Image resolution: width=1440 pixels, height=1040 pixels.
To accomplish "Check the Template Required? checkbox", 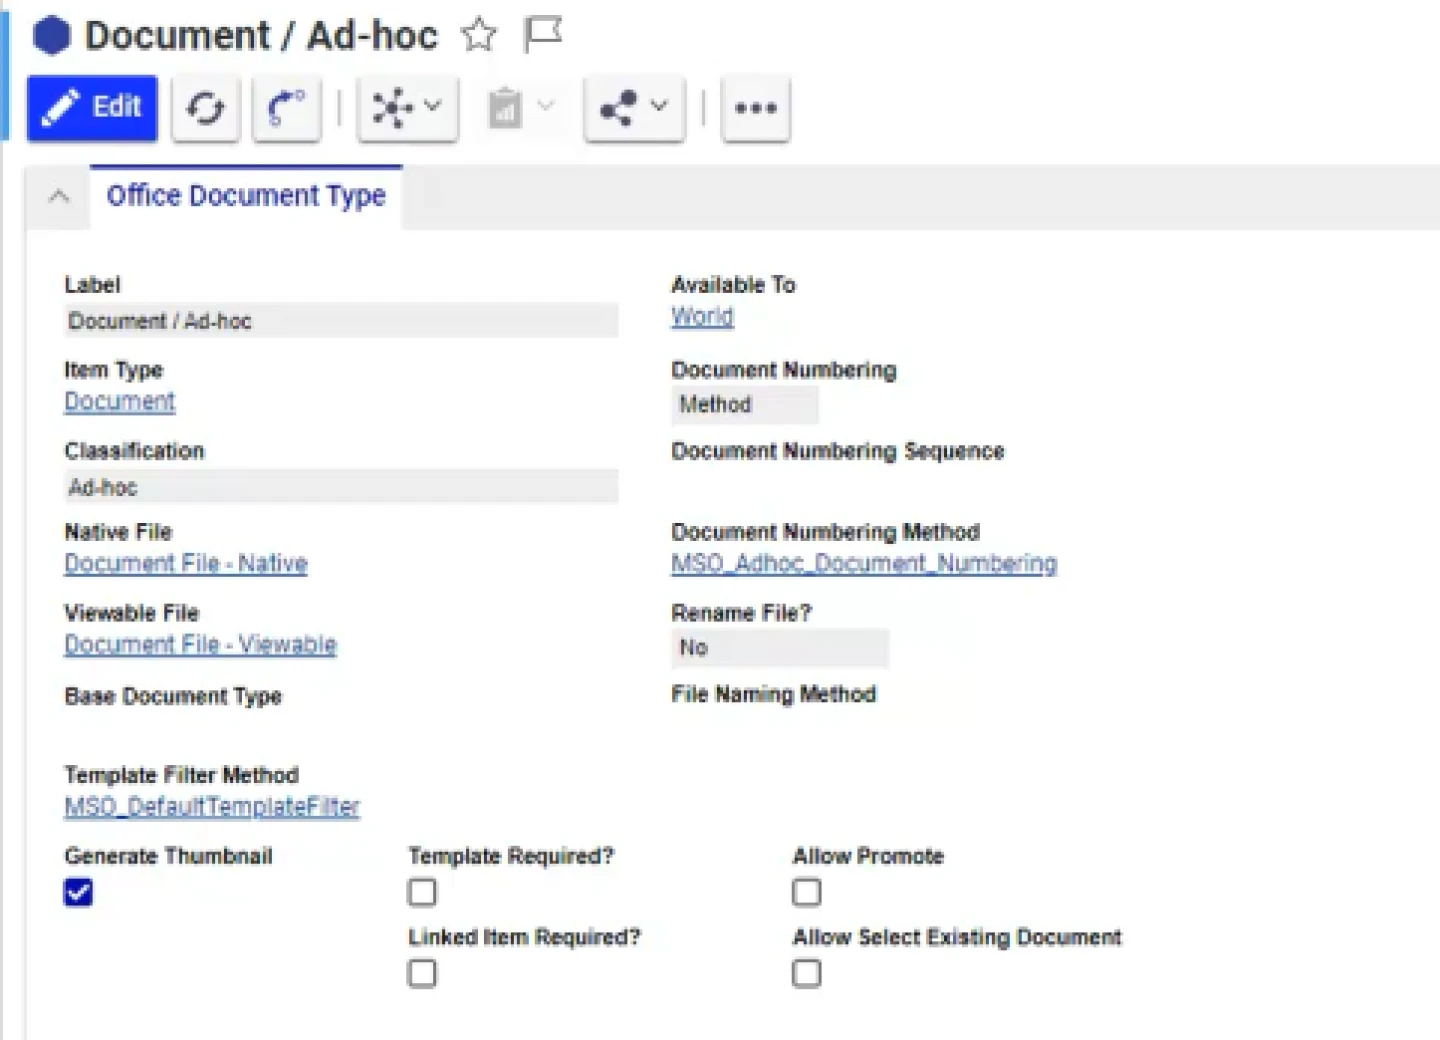I will (422, 892).
